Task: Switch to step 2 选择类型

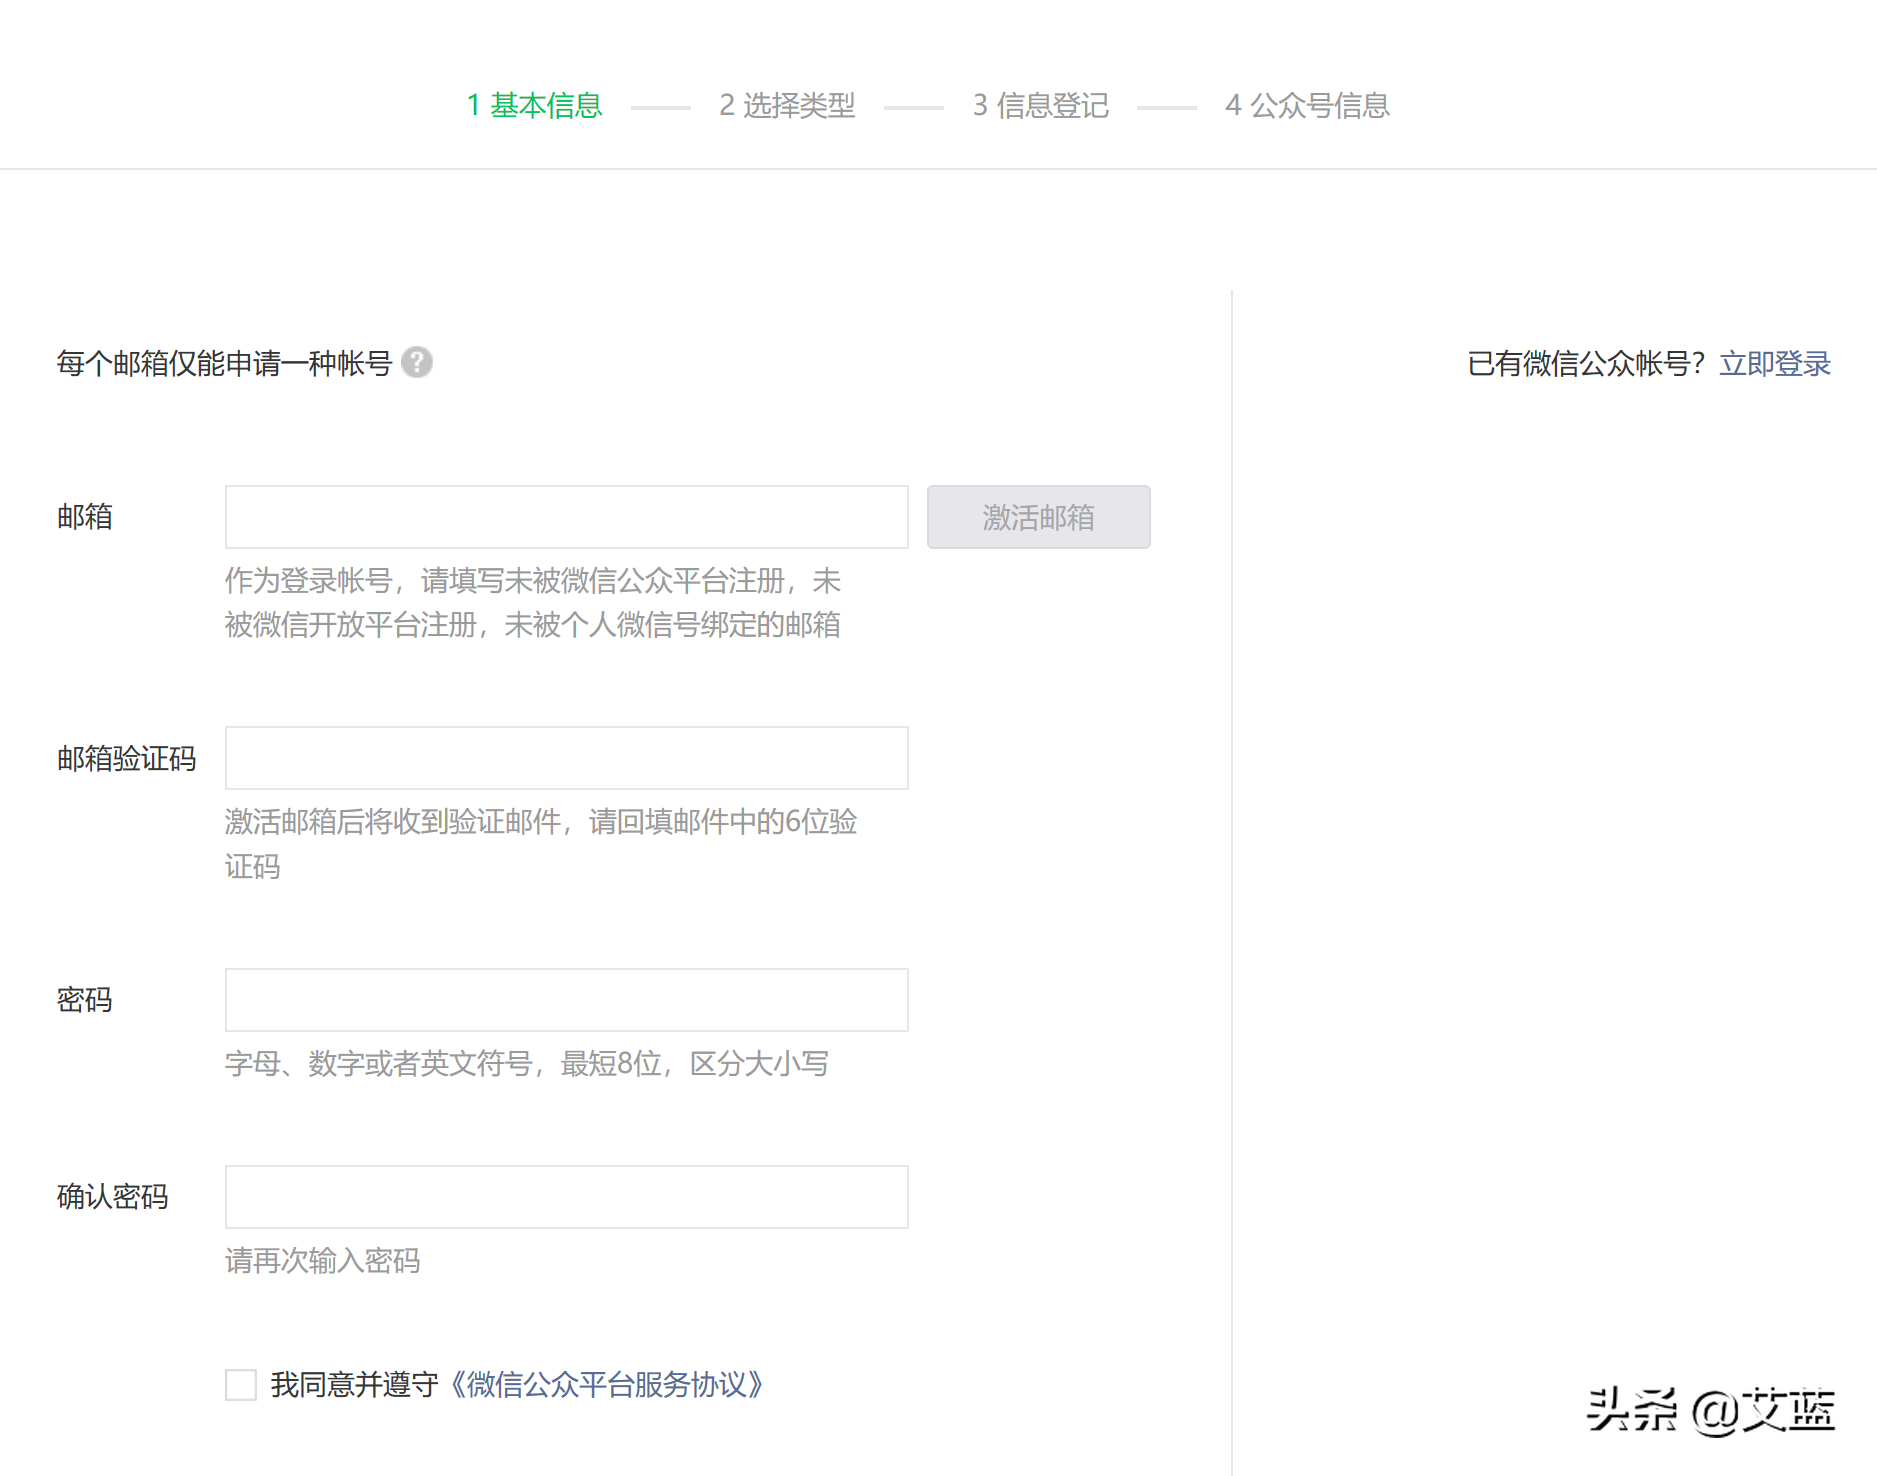Action: pos(787,106)
